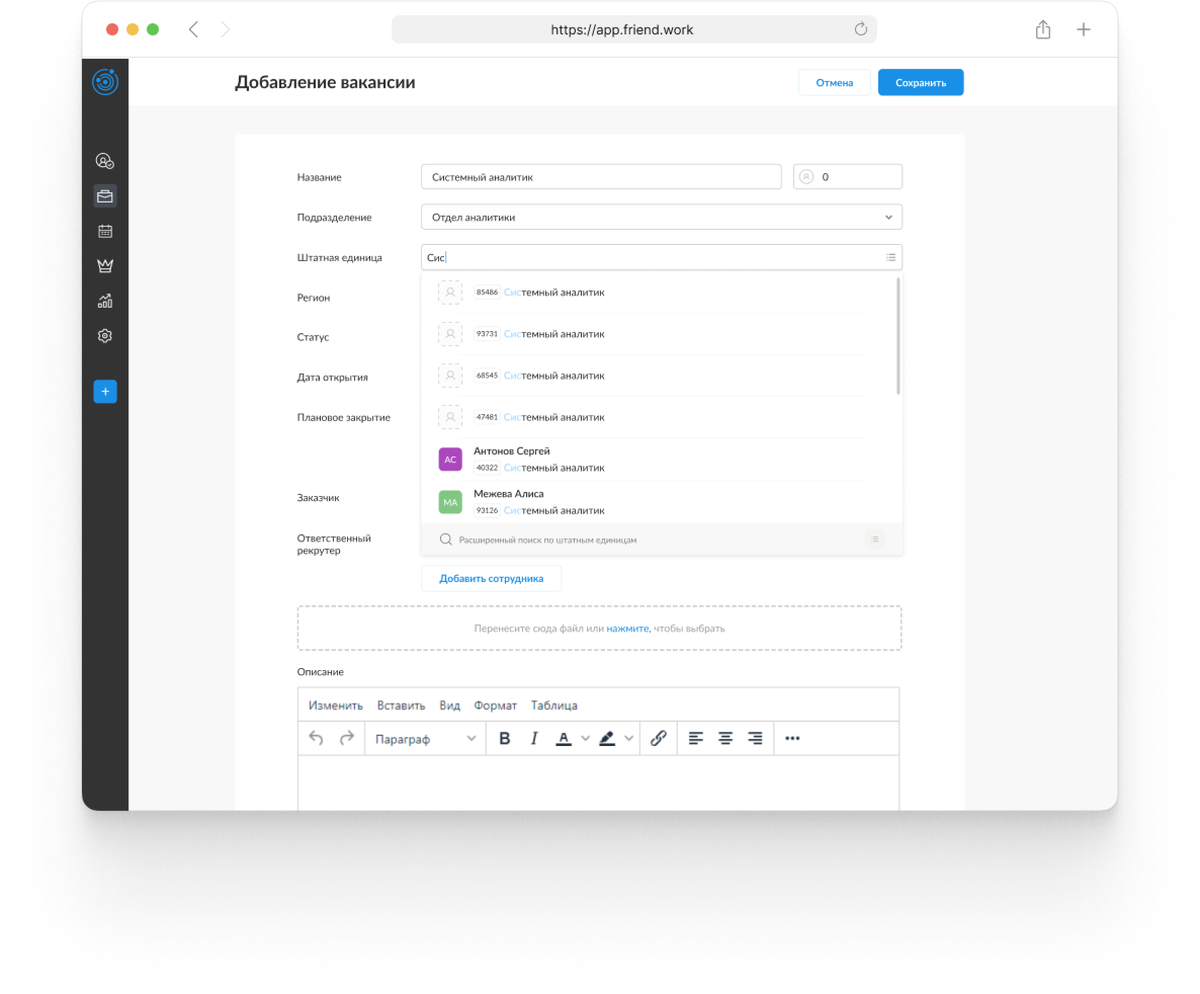Click Расширенный поиск по штатным единицам
The width and height of the screenshot is (1200, 994).
coord(548,539)
